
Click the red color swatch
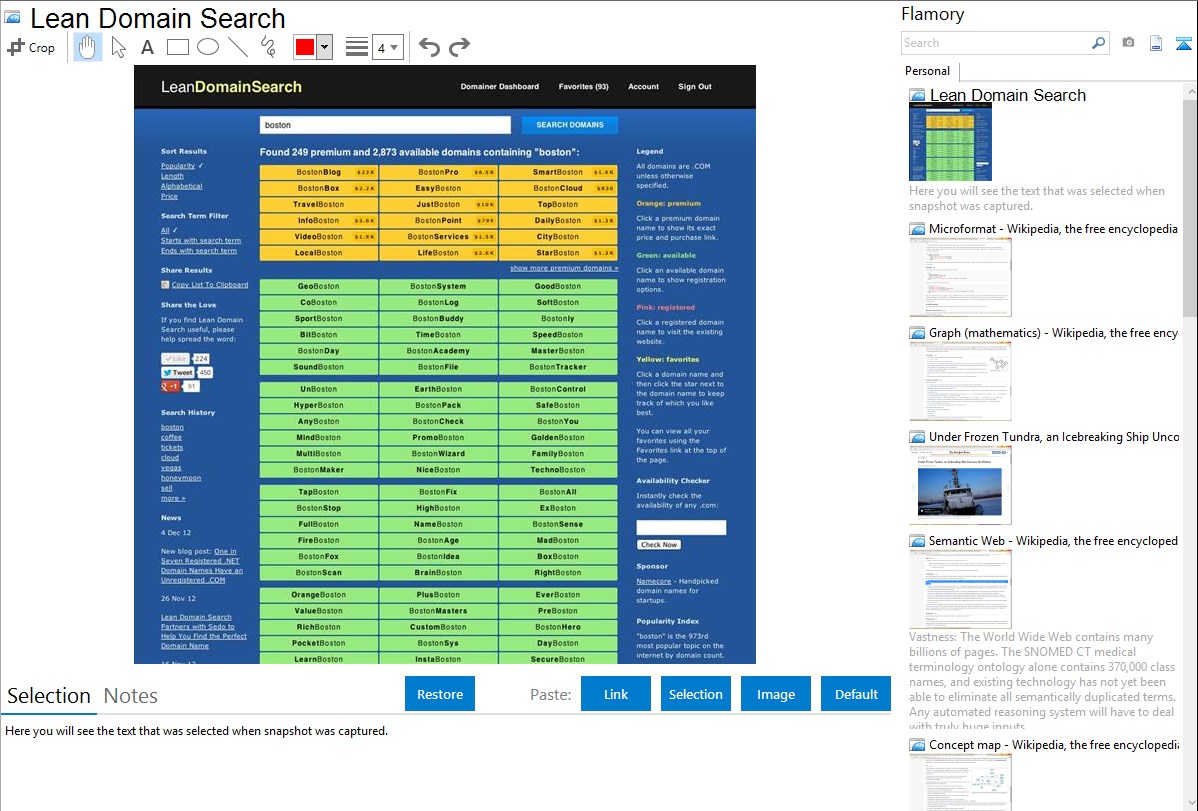pyautogui.click(x=305, y=47)
